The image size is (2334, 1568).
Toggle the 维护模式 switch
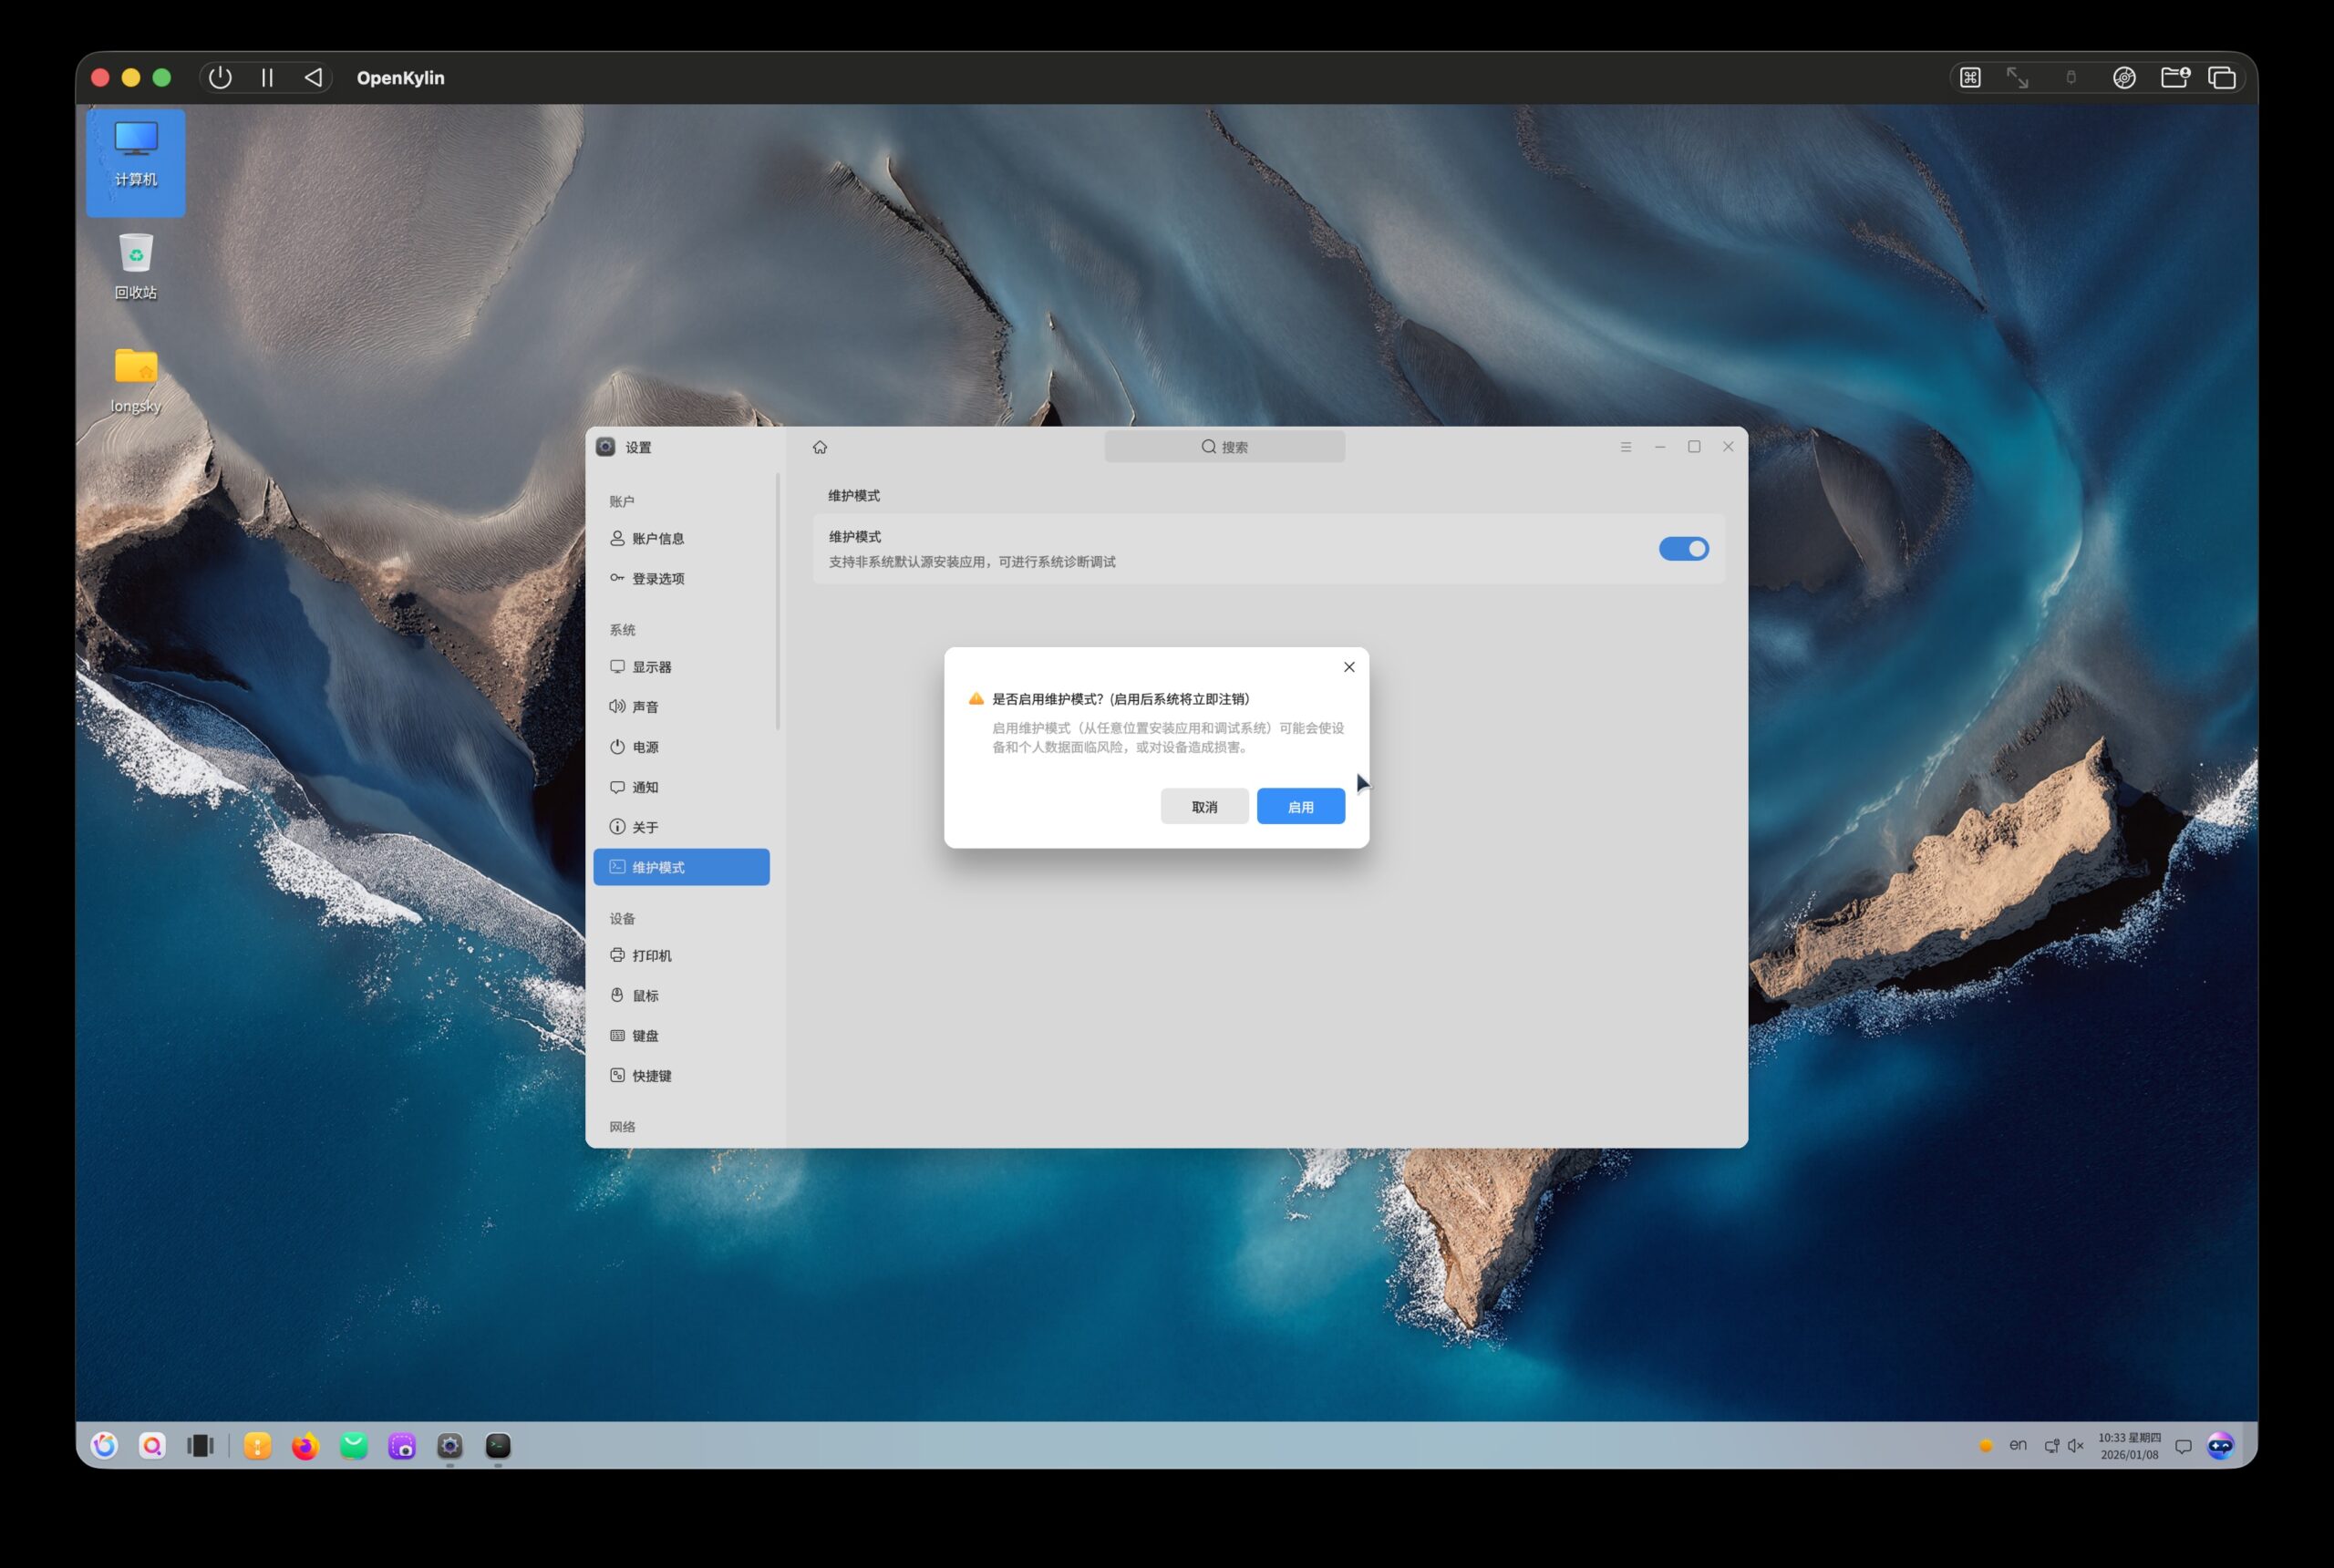tap(1683, 549)
